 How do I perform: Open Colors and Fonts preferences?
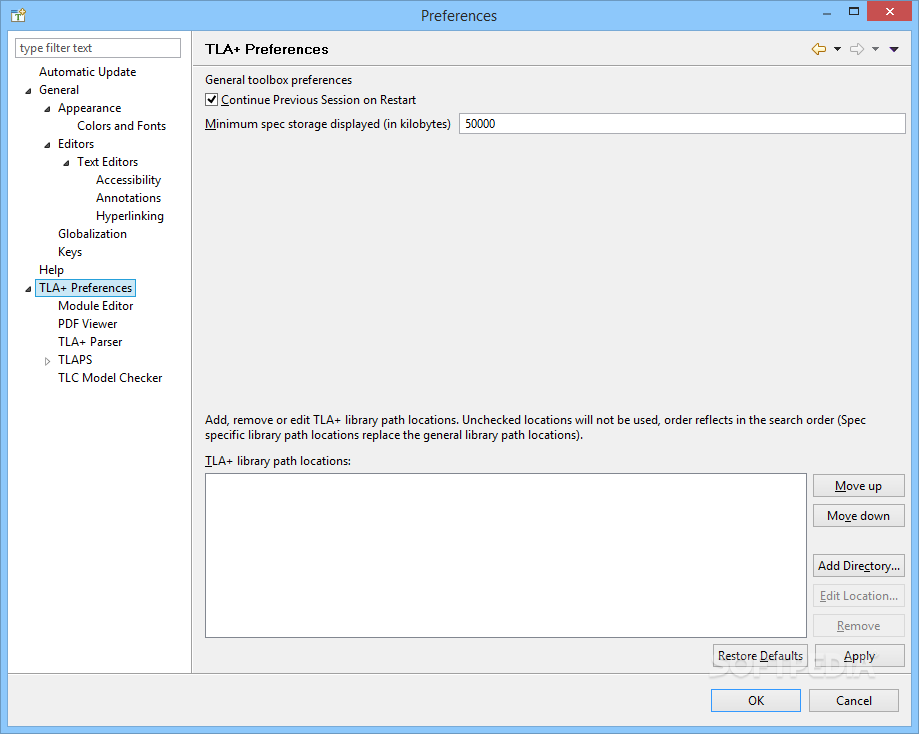pos(121,126)
